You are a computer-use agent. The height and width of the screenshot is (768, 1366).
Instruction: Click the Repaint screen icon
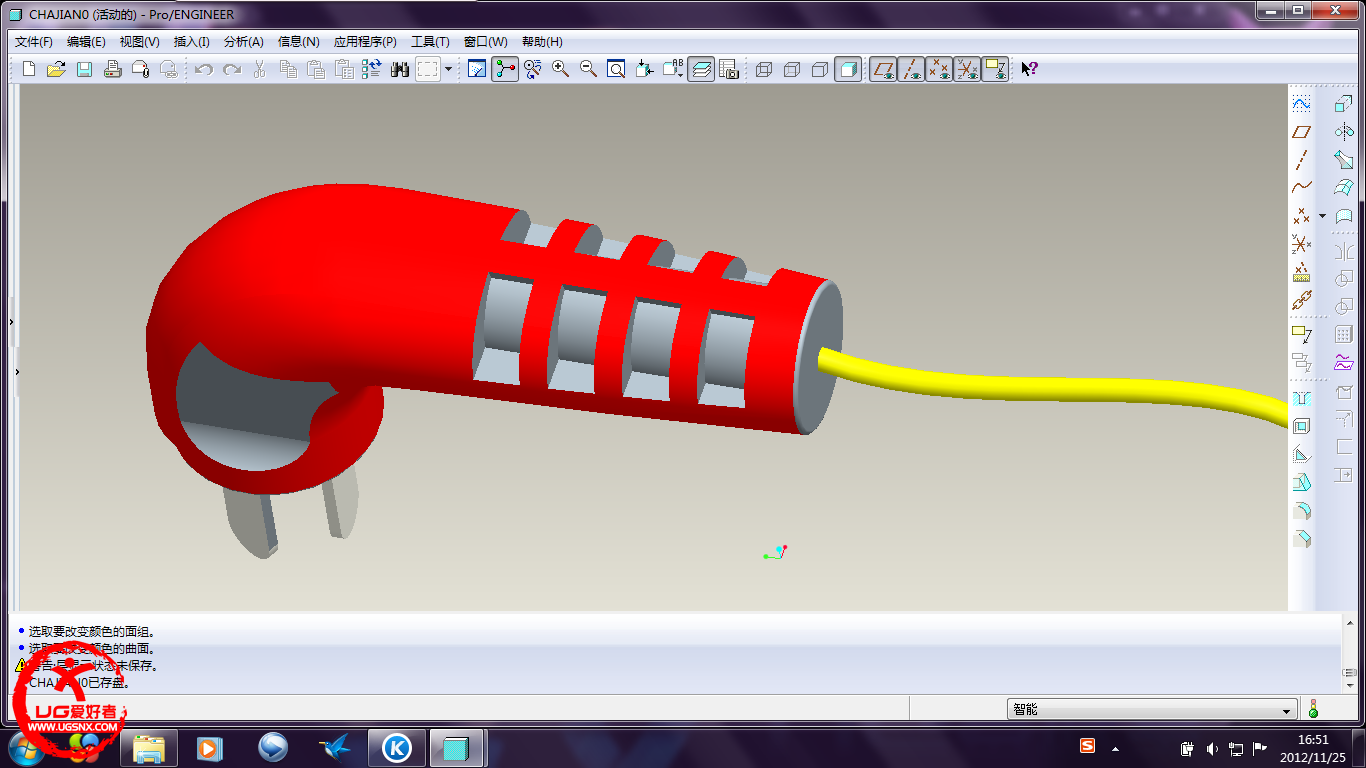point(477,69)
